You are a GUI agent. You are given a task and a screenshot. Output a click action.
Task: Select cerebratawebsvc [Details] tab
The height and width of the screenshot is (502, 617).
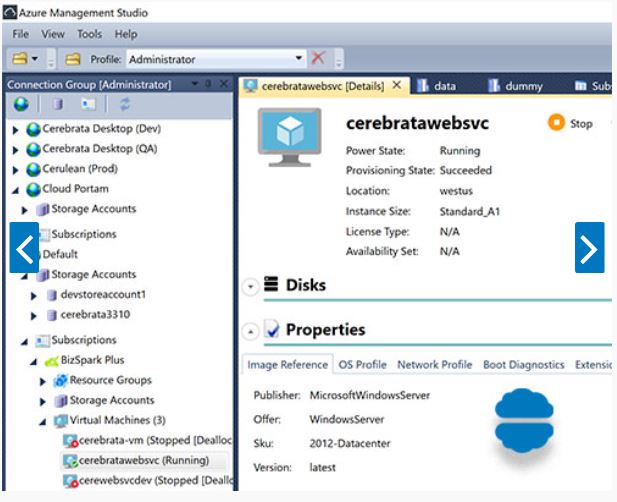(323, 86)
